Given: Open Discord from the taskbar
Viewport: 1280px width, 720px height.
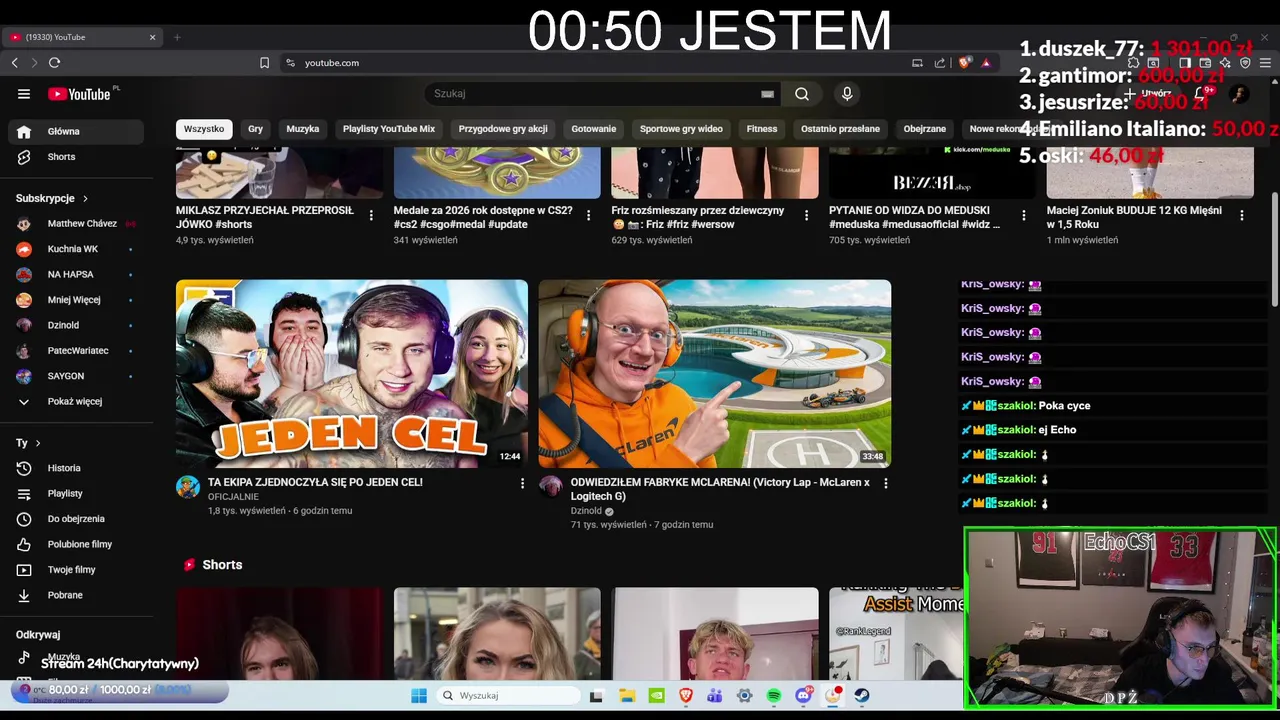Looking at the screenshot, I should [x=804, y=696].
